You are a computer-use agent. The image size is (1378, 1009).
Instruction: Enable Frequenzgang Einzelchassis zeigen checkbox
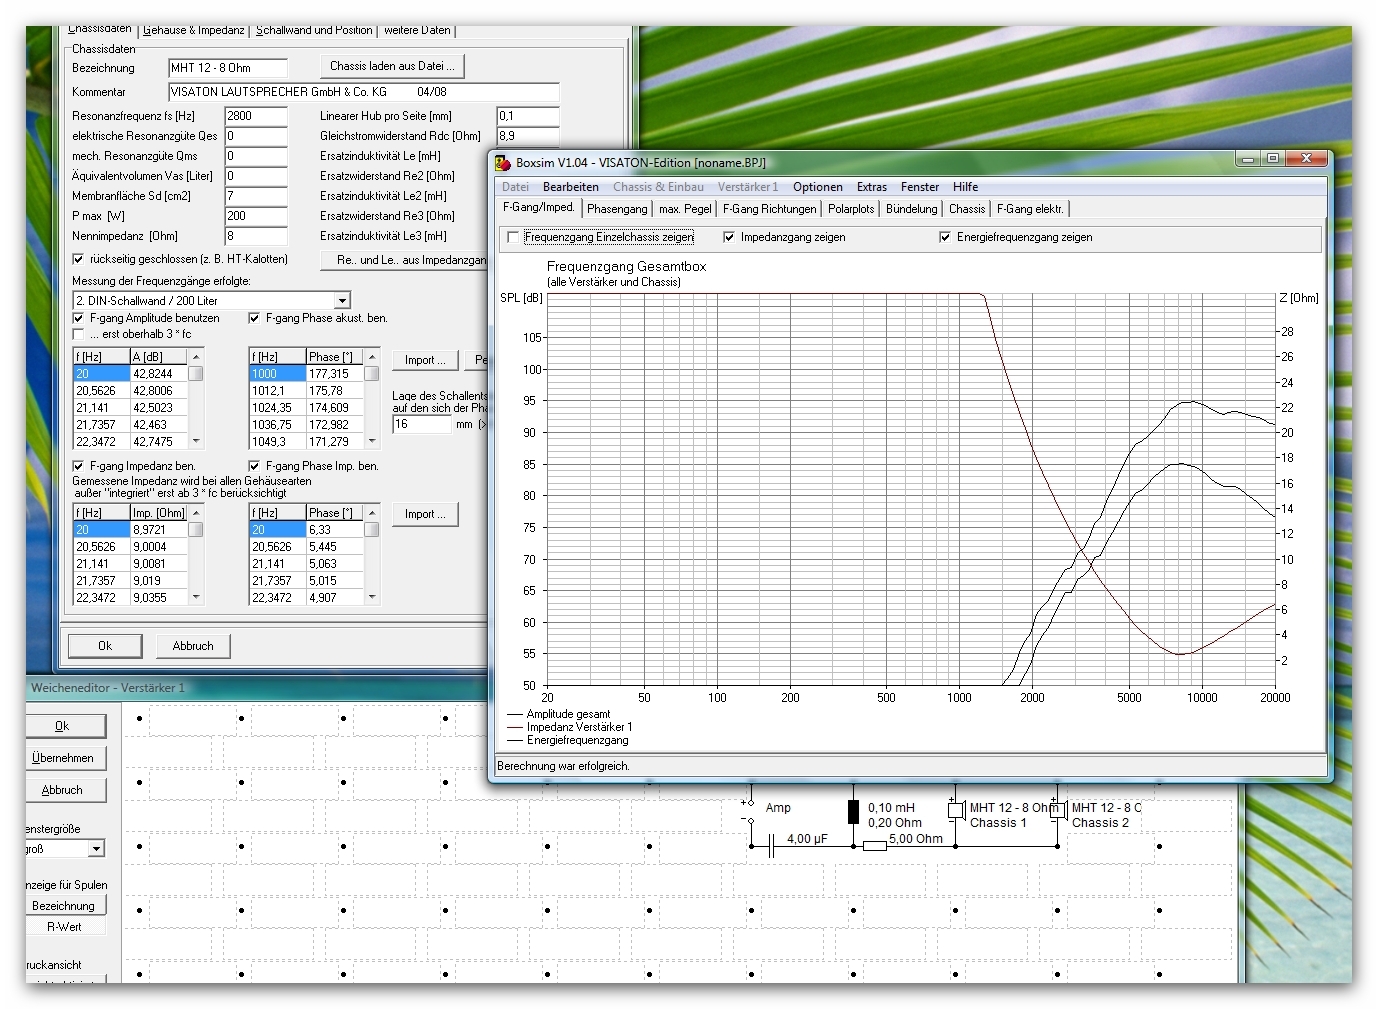coord(513,237)
